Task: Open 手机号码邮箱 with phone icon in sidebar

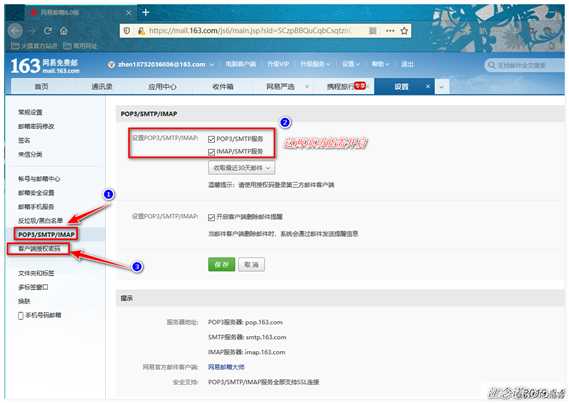Action: pyautogui.click(x=40, y=315)
